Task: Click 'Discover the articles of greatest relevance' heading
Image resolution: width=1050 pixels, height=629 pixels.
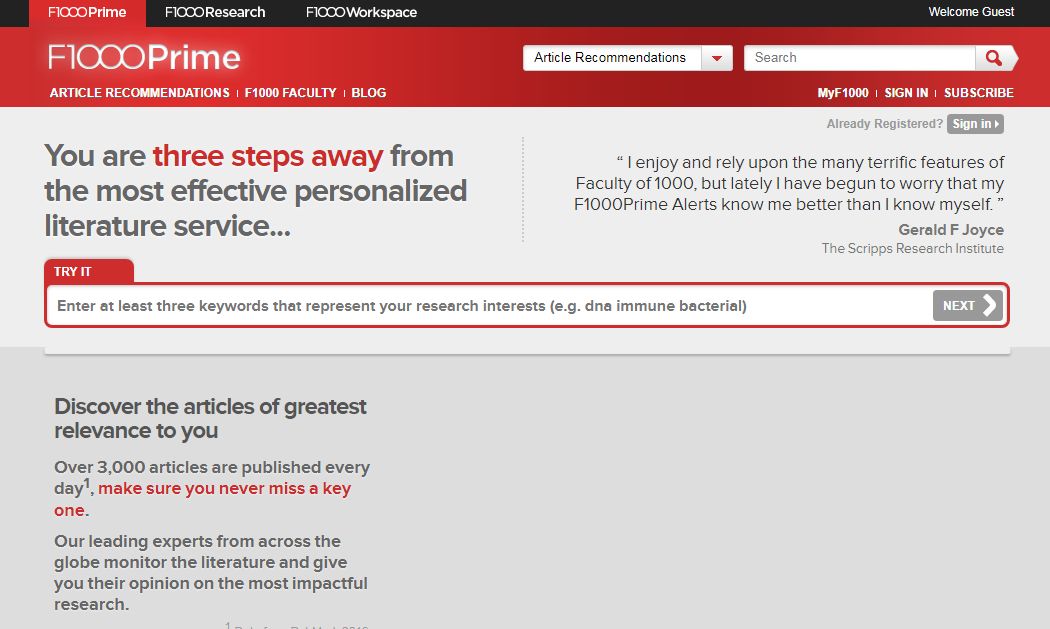Action: [210, 418]
